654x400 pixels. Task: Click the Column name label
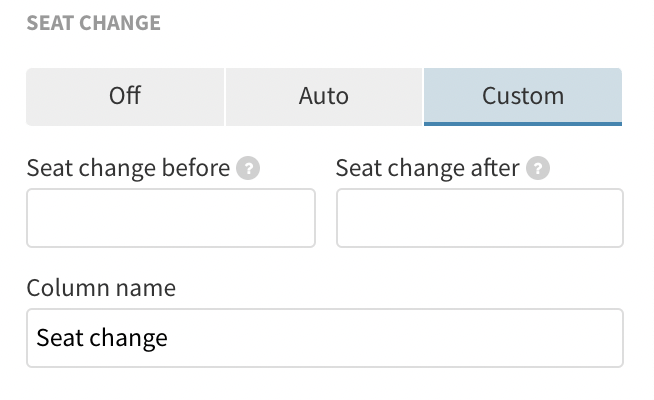[100, 288]
